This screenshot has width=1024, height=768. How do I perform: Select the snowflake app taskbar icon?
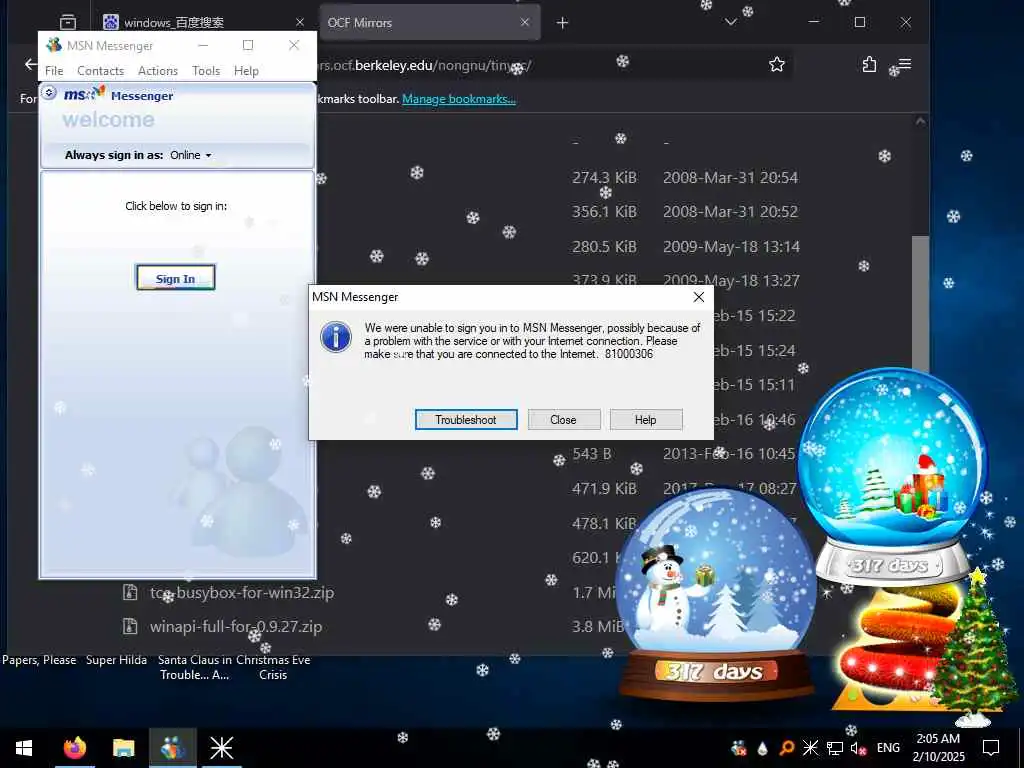point(221,748)
